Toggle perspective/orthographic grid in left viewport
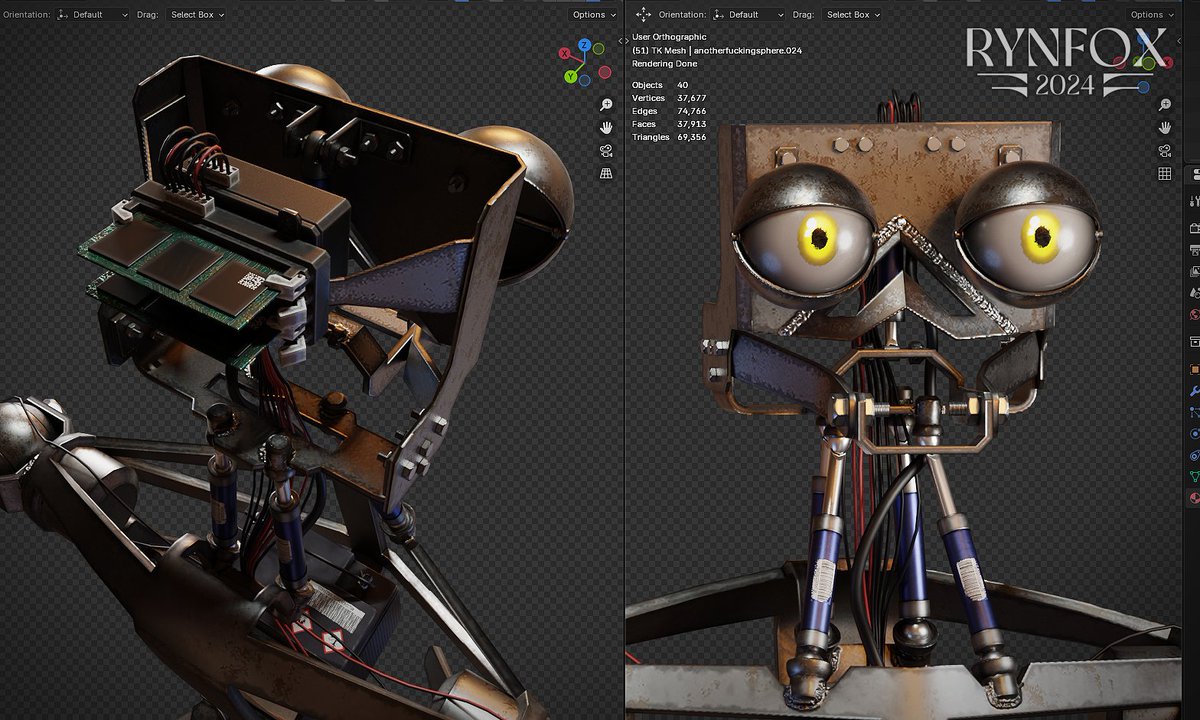1200x720 pixels. pyautogui.click(x=606, y=174)
